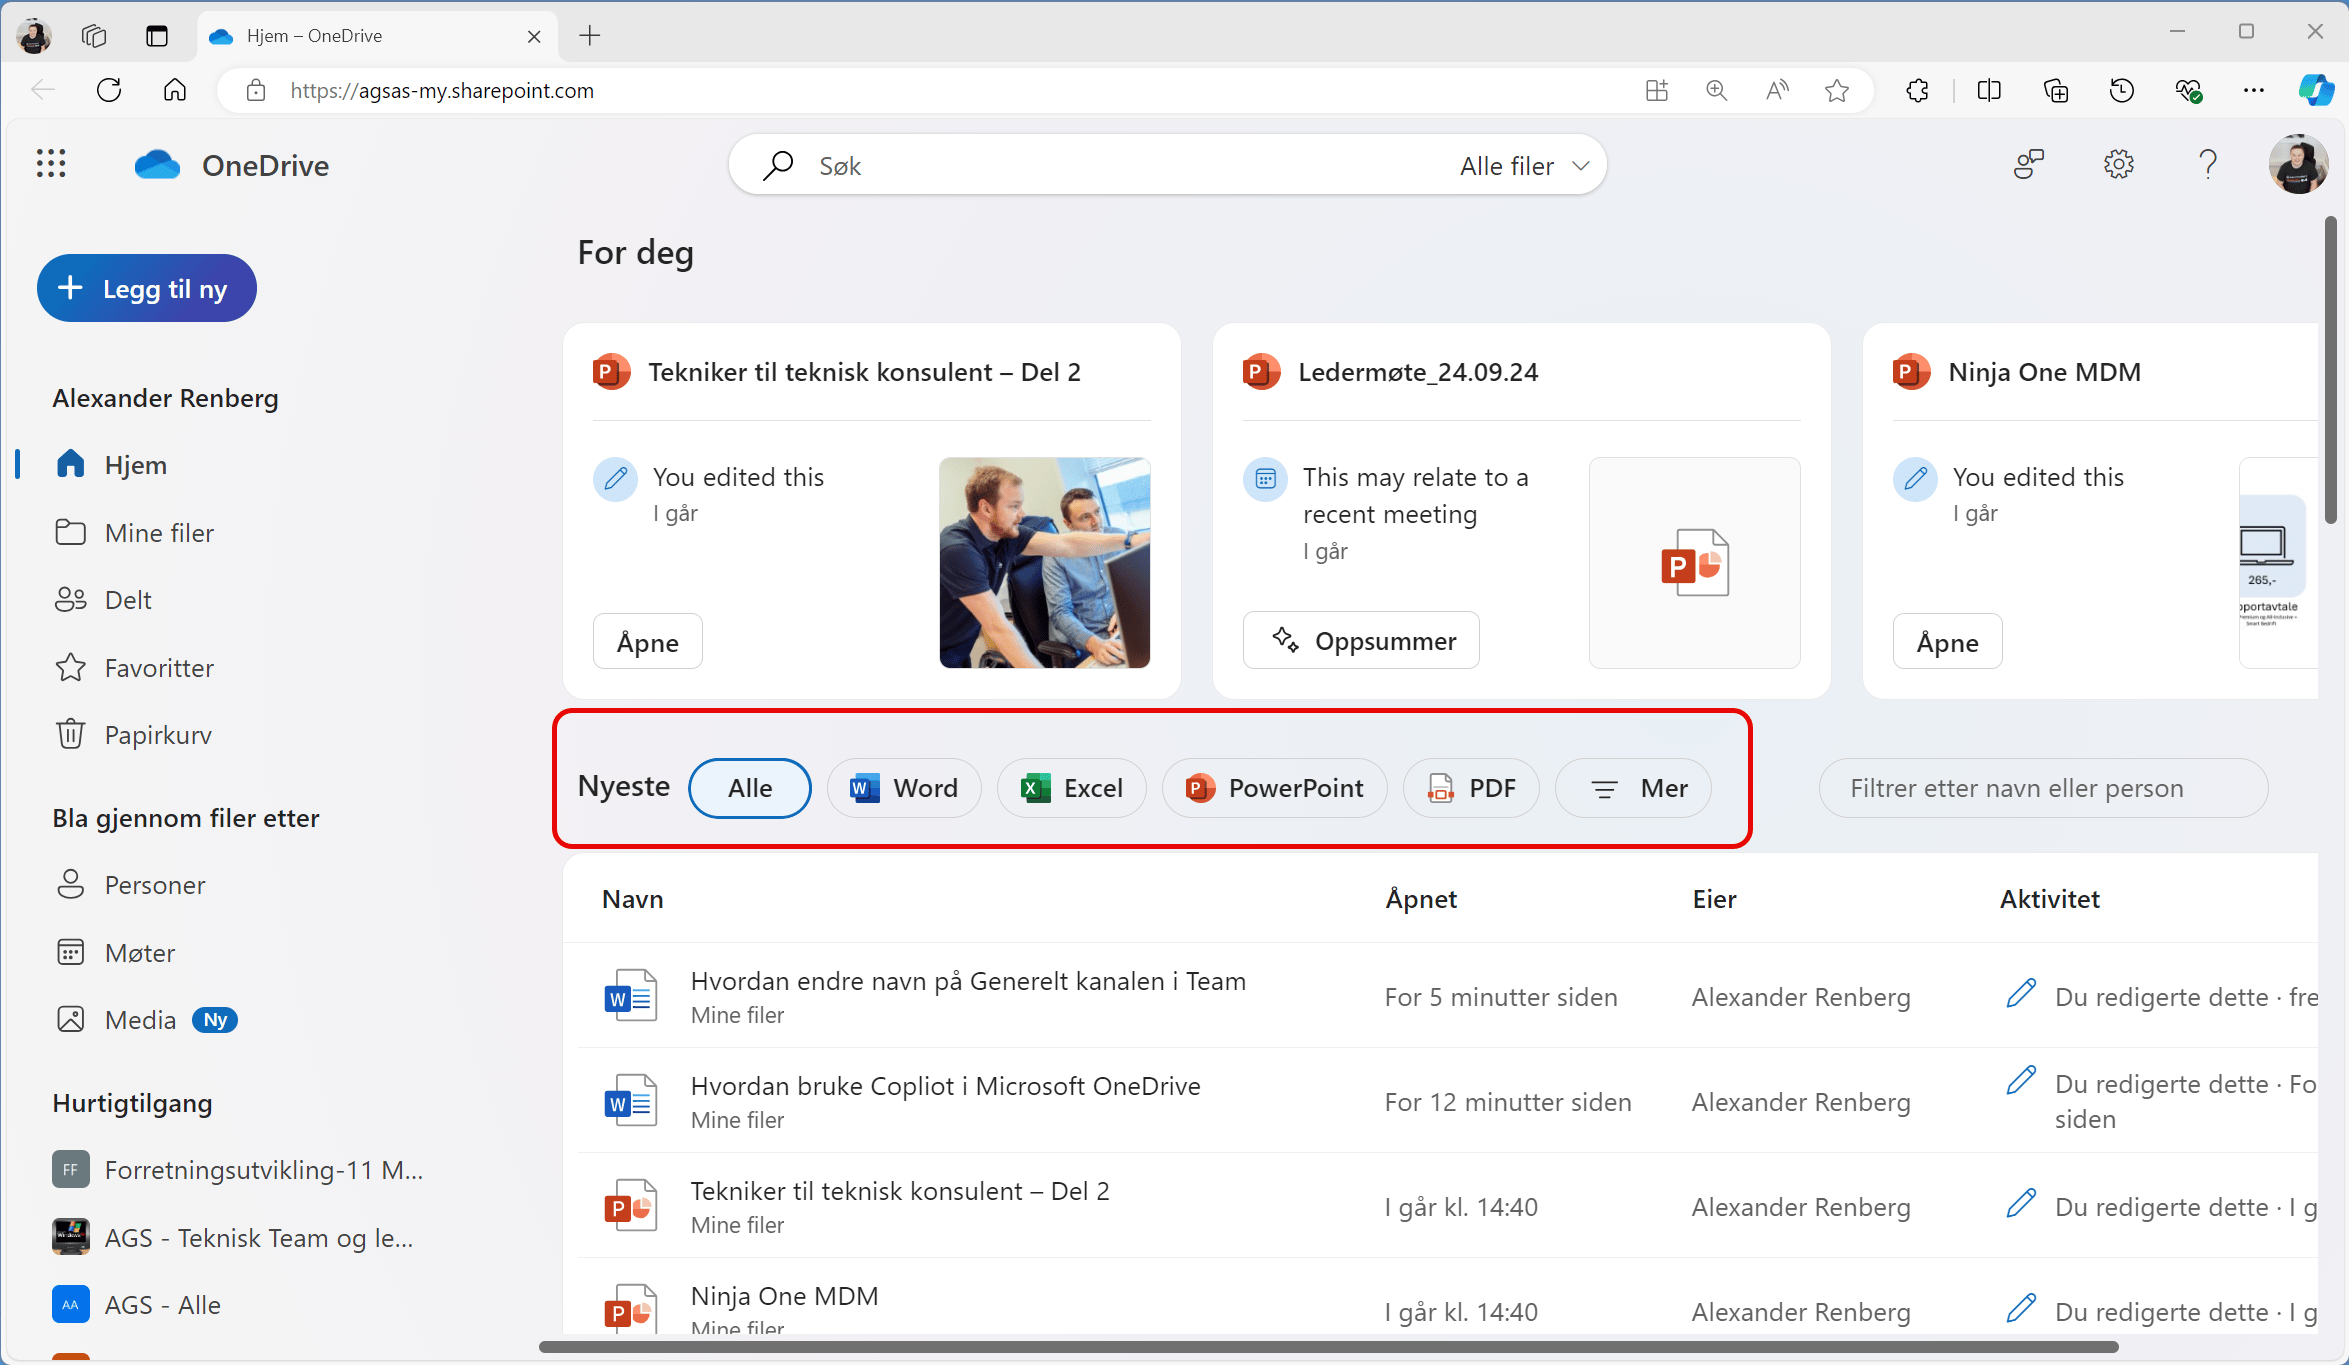
Task: Open browser Collections icon
Action: [x=2055, y=91]
